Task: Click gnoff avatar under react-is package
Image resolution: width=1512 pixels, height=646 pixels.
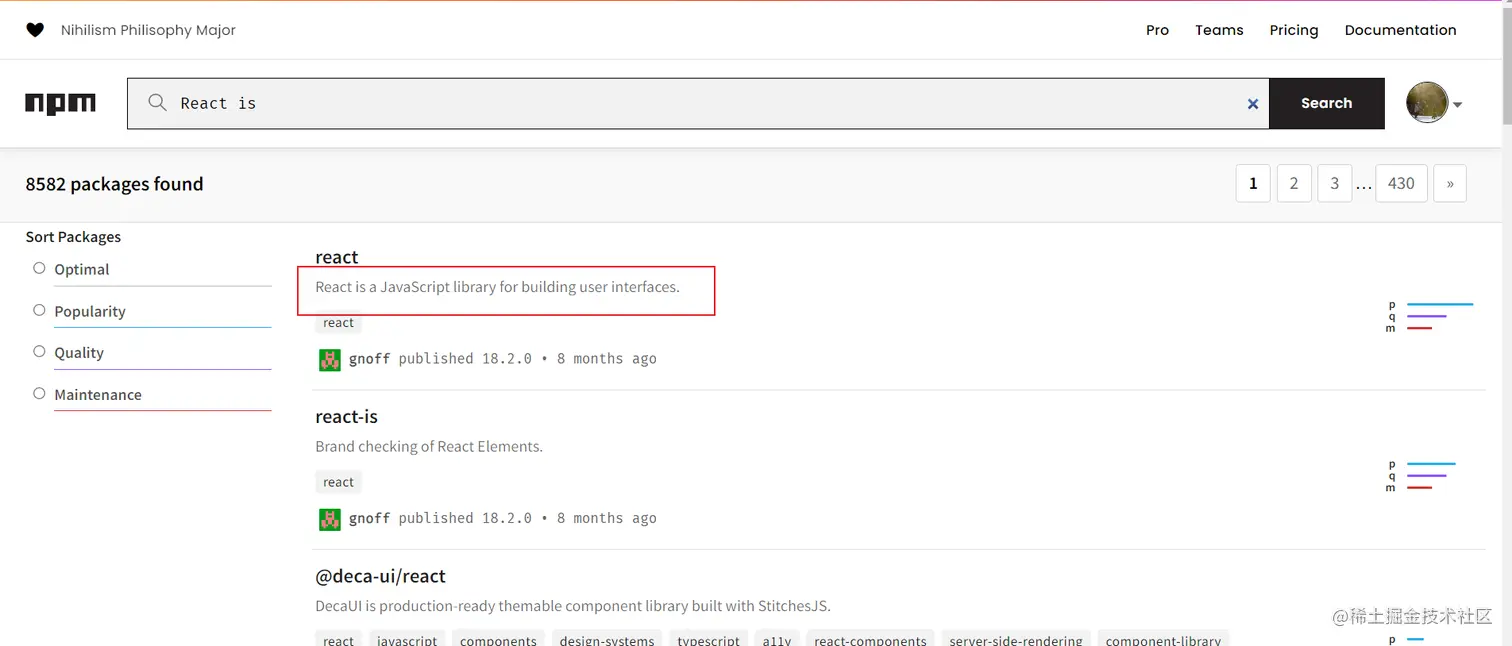Action: [x=330, y=519]
